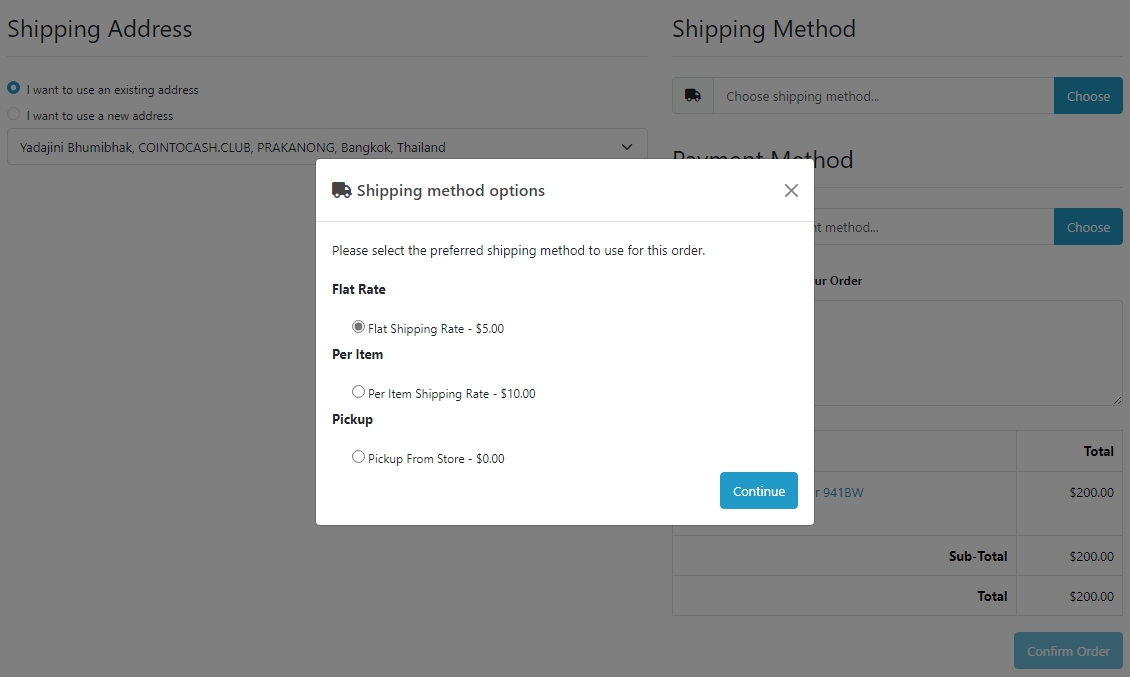Select Pickup From Store $0.00 option
Image resolution: width=1130 pixels, height=677 pixels.
[358, 456]
